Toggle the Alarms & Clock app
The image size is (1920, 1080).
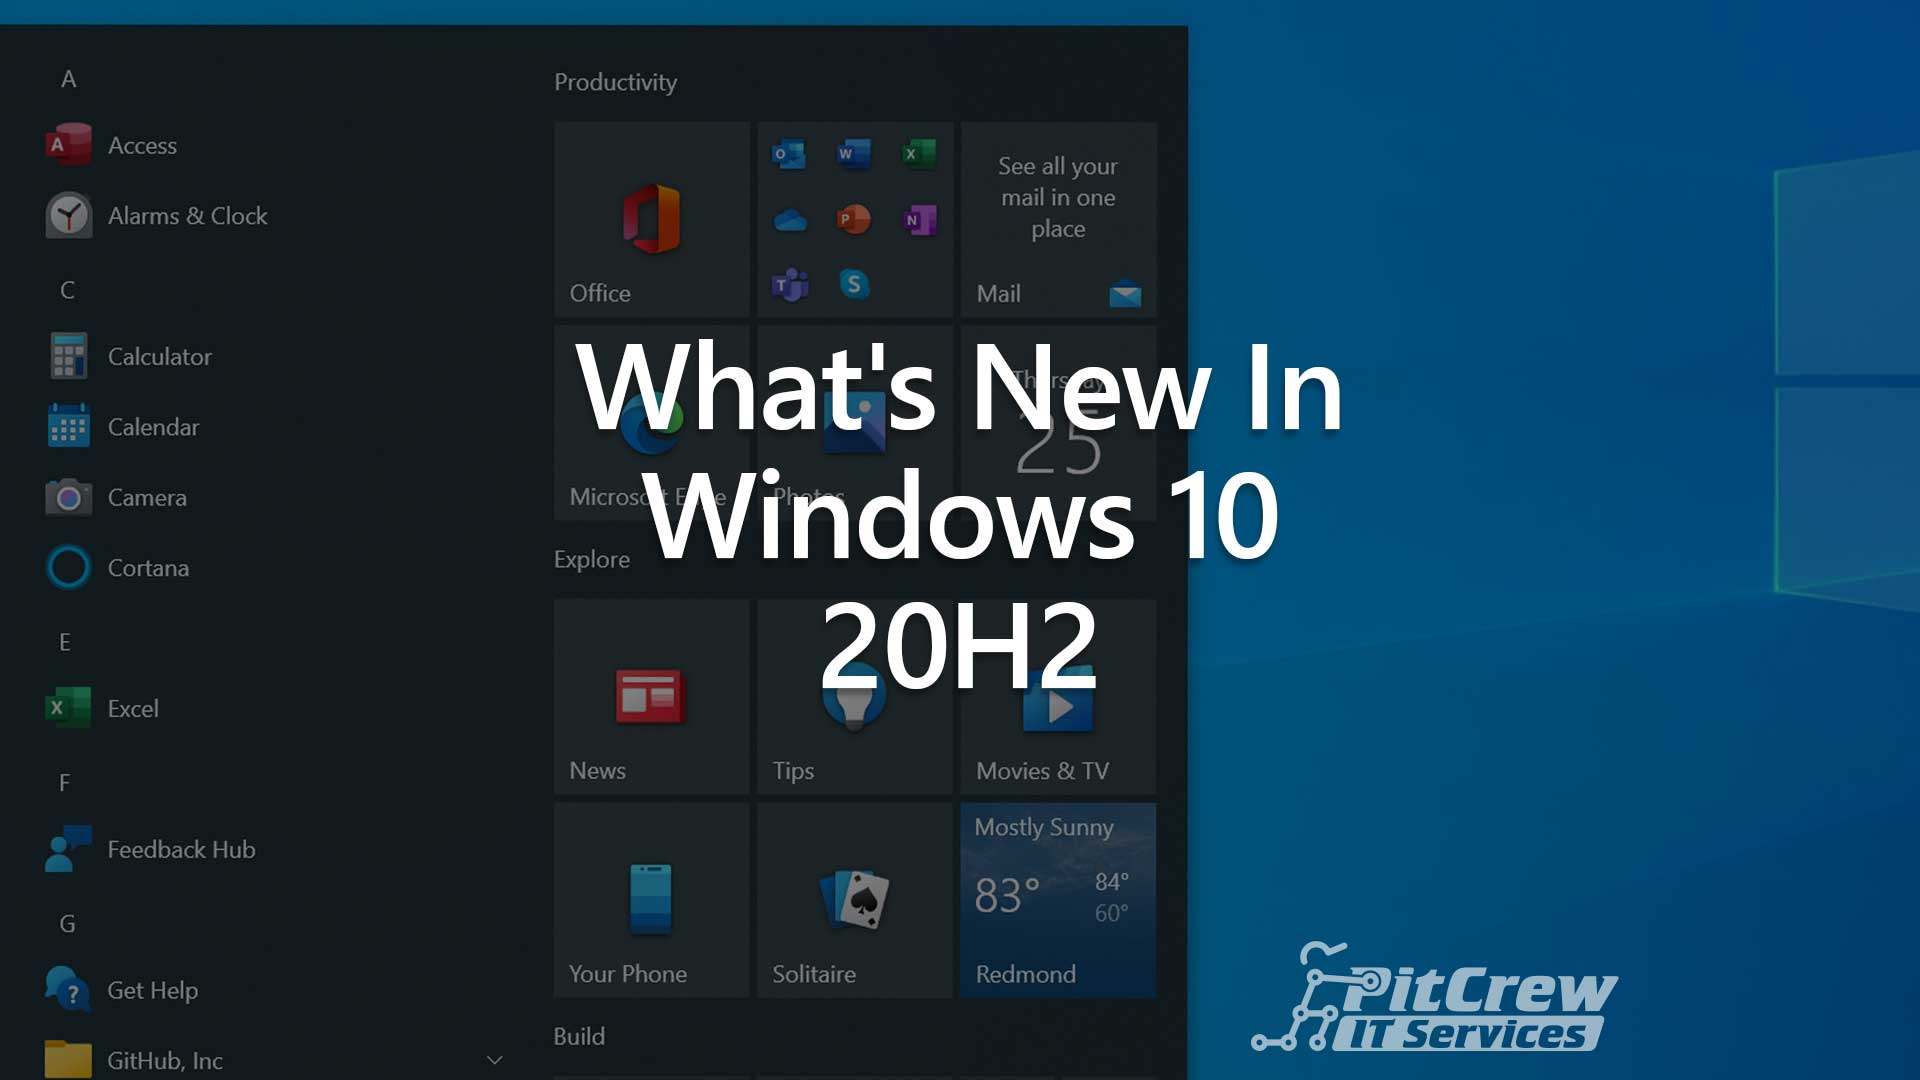point(186,214)
